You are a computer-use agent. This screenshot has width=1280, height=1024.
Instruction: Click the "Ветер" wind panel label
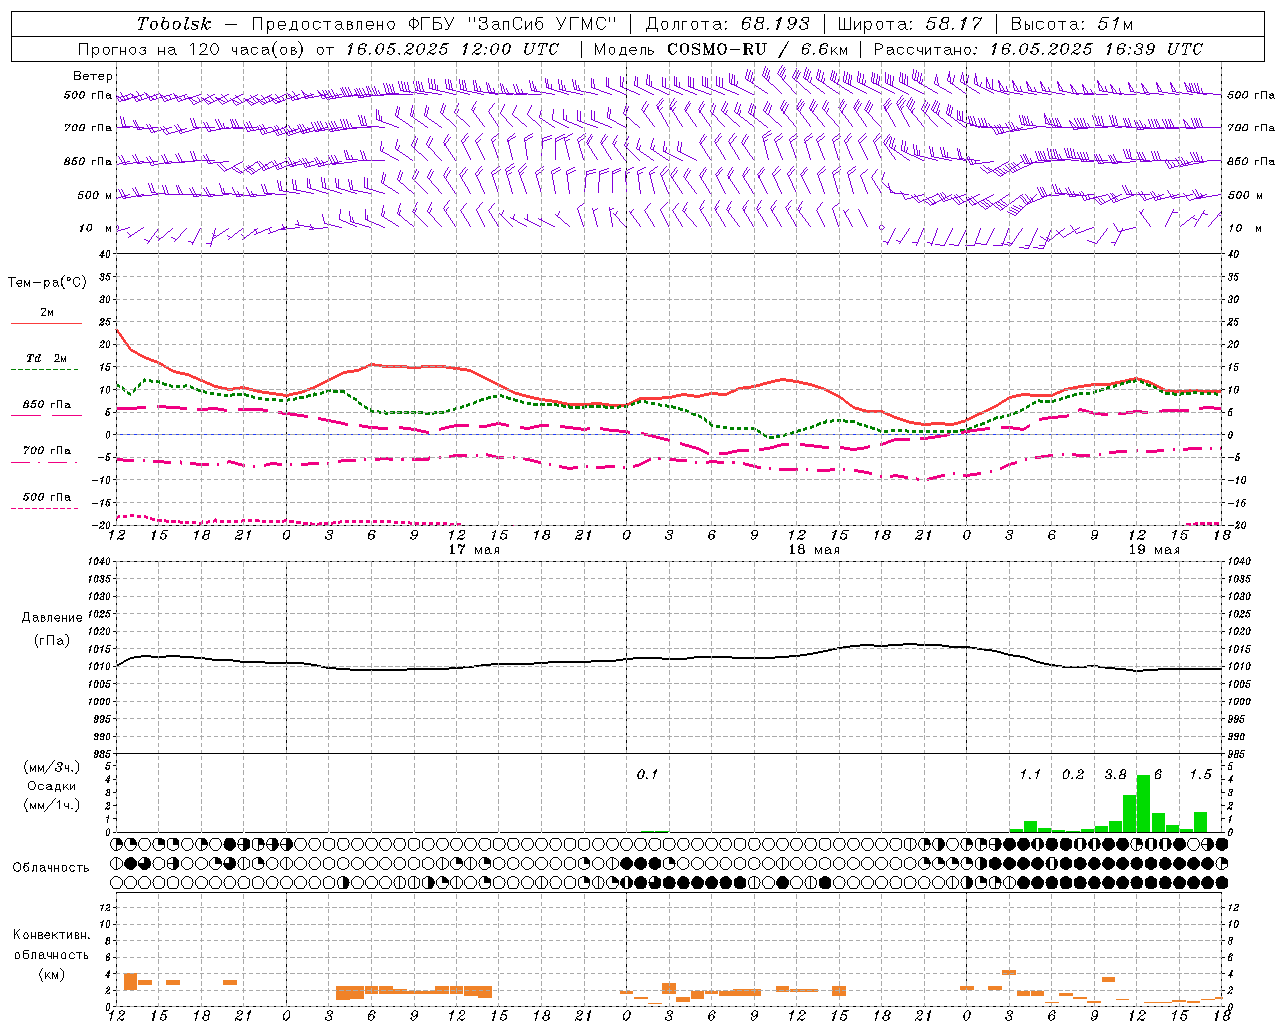93,76
